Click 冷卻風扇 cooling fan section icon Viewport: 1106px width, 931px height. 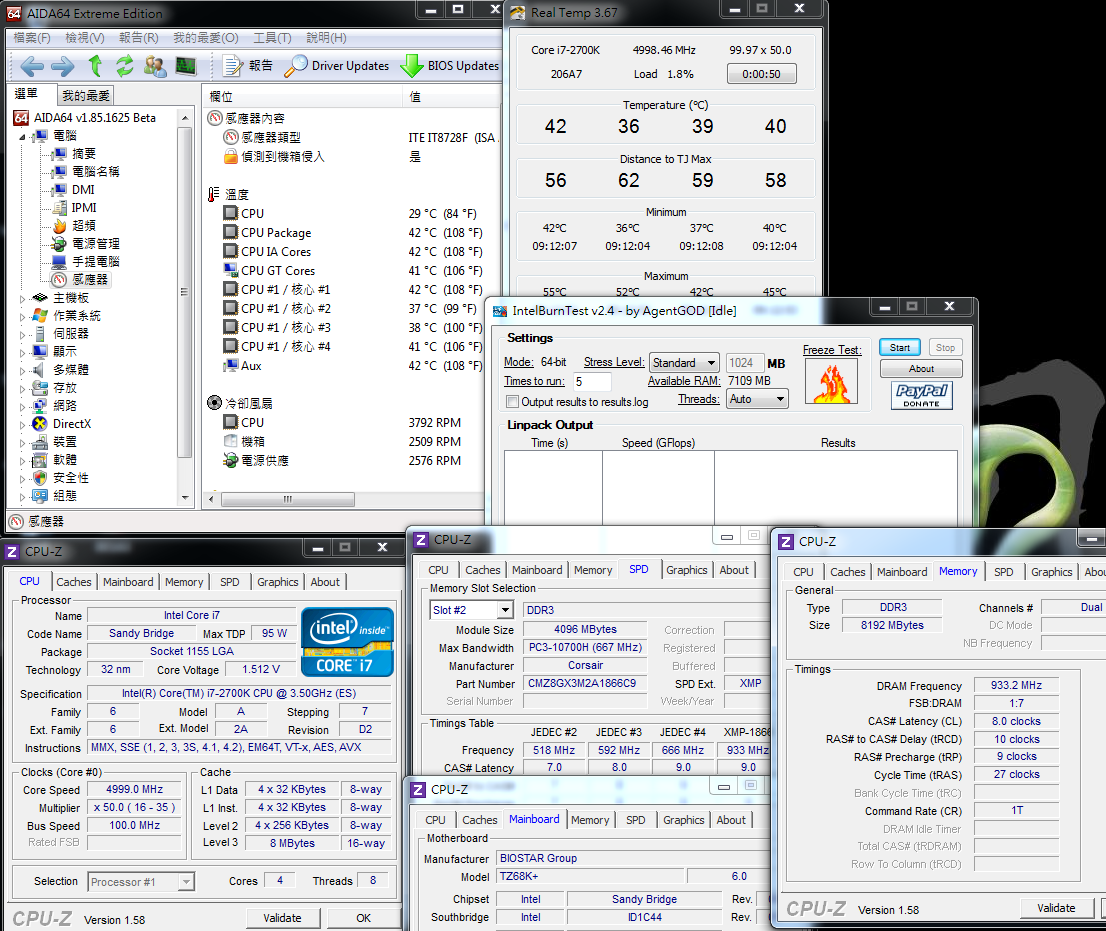214,403
